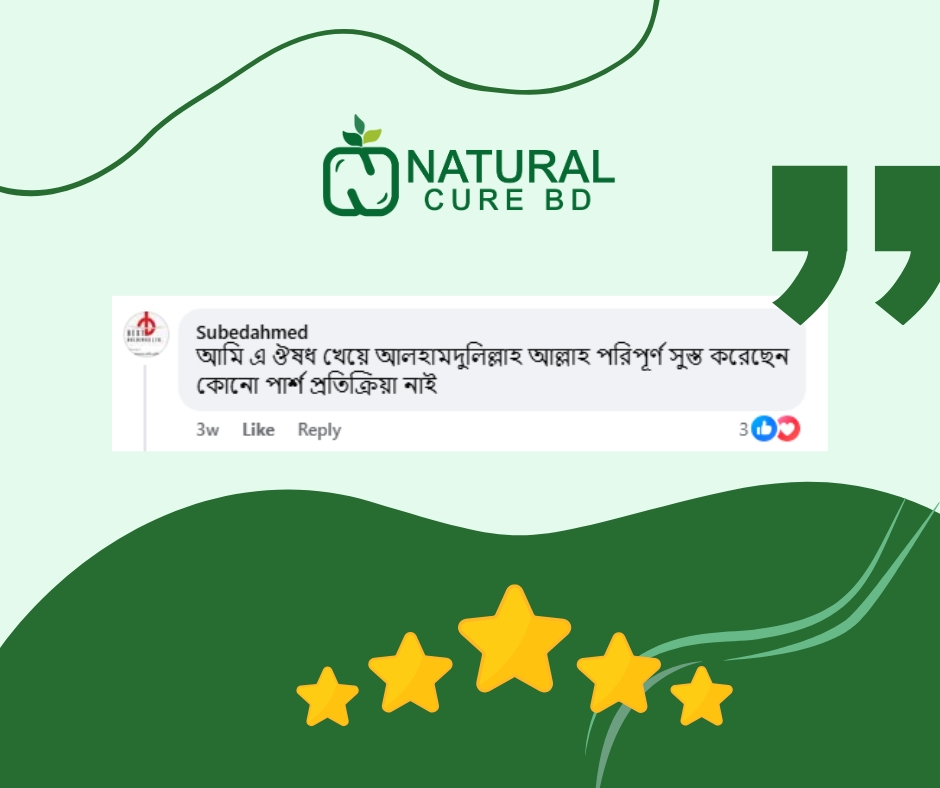This screenshot has height=788, width=940.
Task: Click the right large green quotation mark
Action: click(907, 245)
